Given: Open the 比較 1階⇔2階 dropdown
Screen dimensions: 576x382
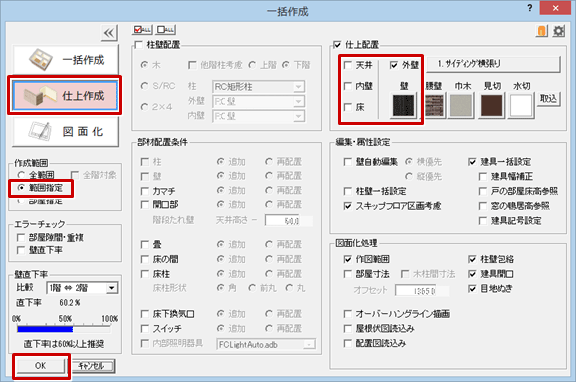Looking at the screenshot, I should click(x=82, y=288).
